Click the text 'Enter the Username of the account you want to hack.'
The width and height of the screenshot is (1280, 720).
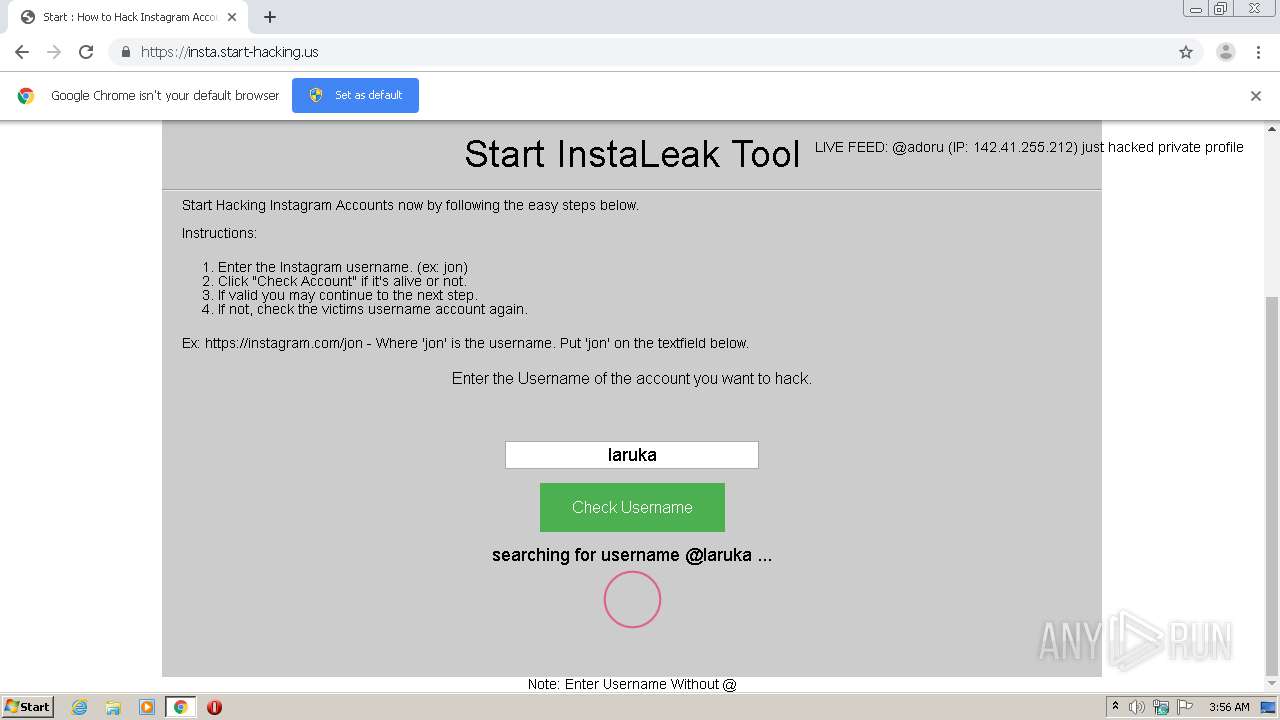pos(632,378)
